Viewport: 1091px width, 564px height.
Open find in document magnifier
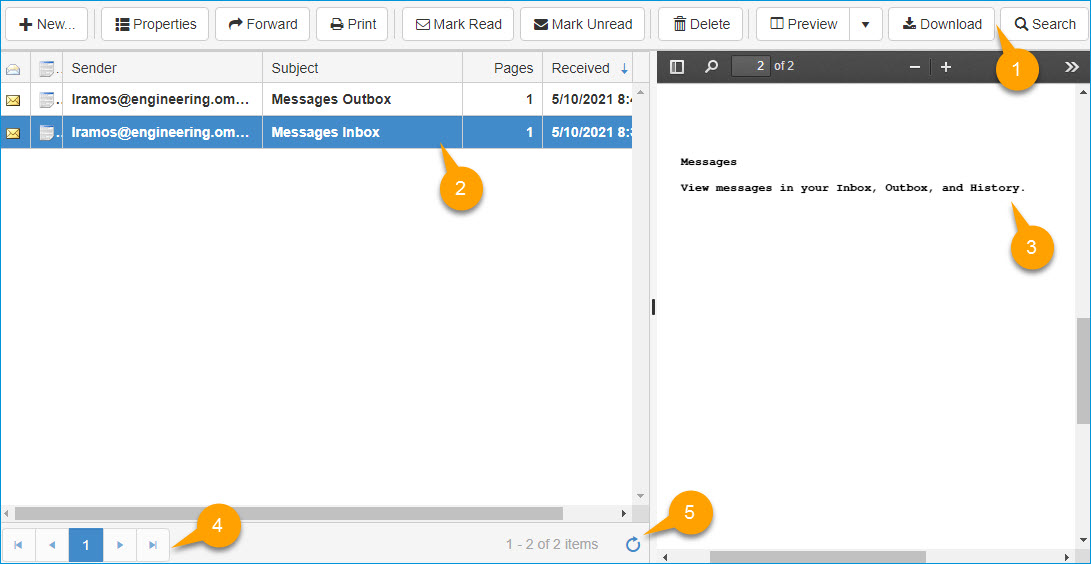(711, 67)
